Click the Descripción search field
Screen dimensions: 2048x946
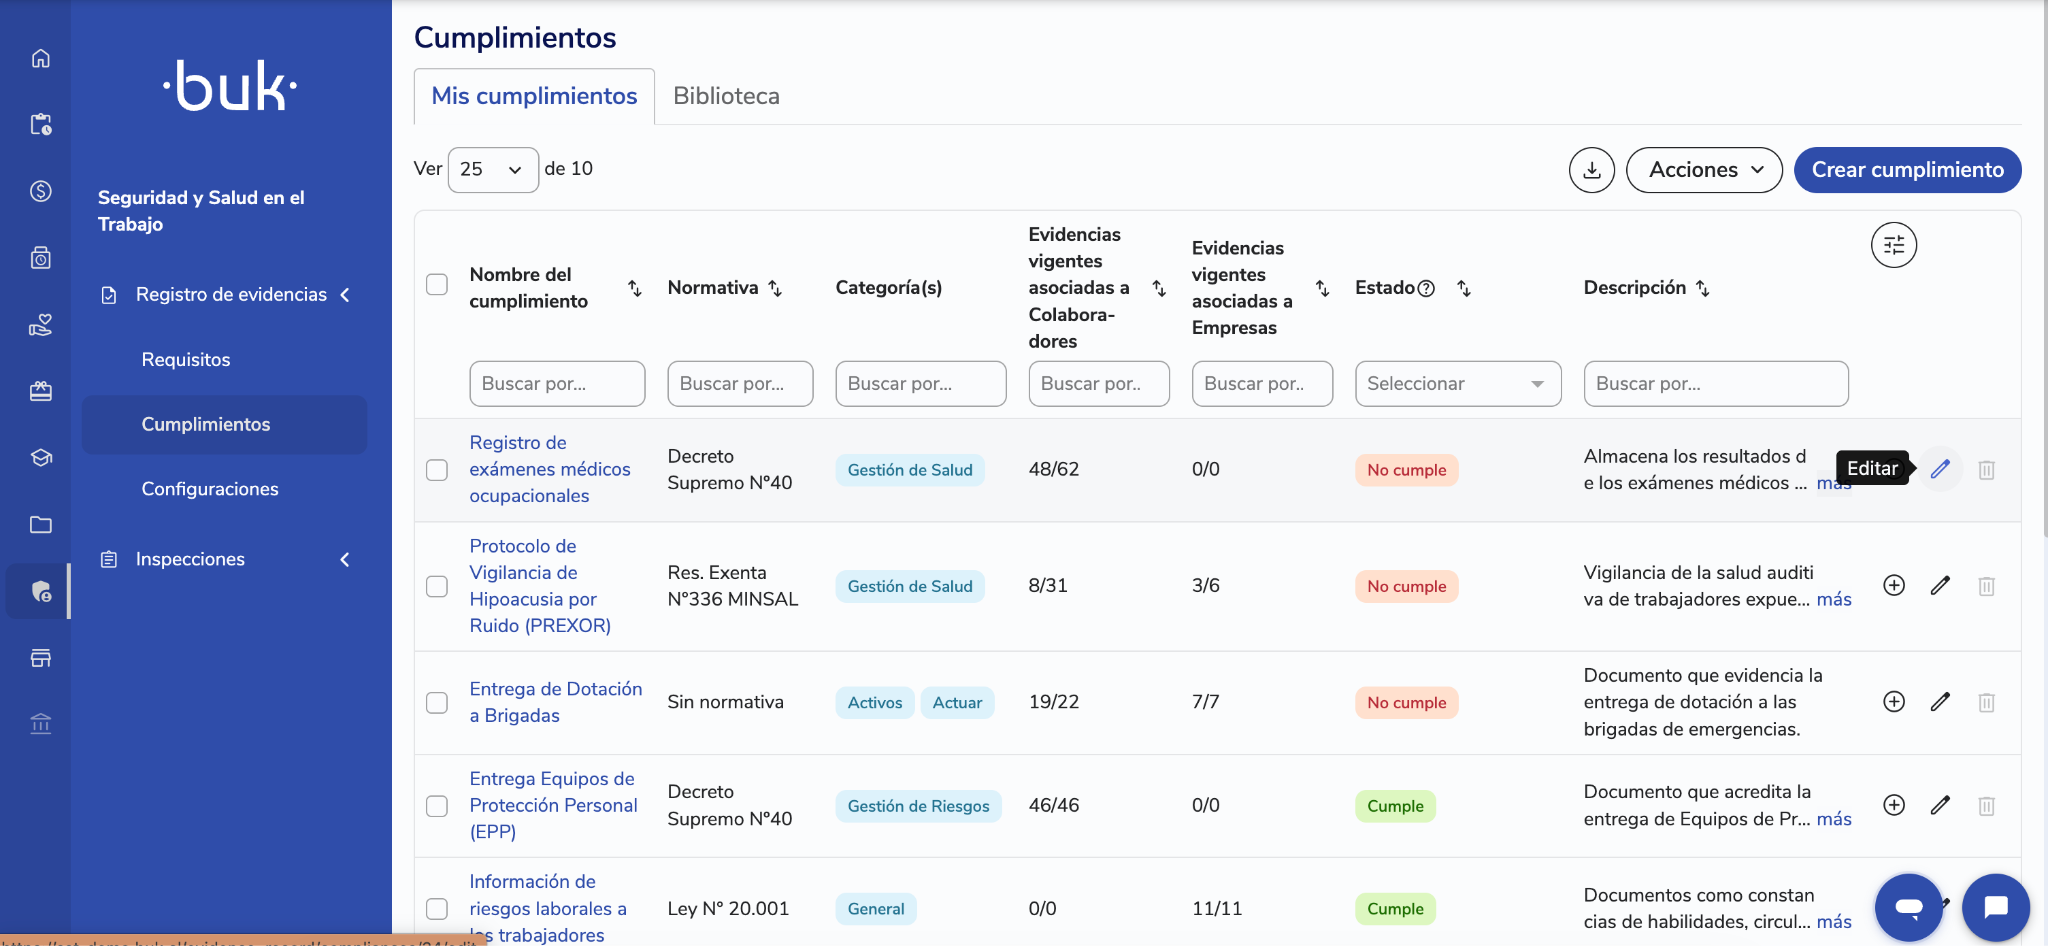pos(1716,384)
